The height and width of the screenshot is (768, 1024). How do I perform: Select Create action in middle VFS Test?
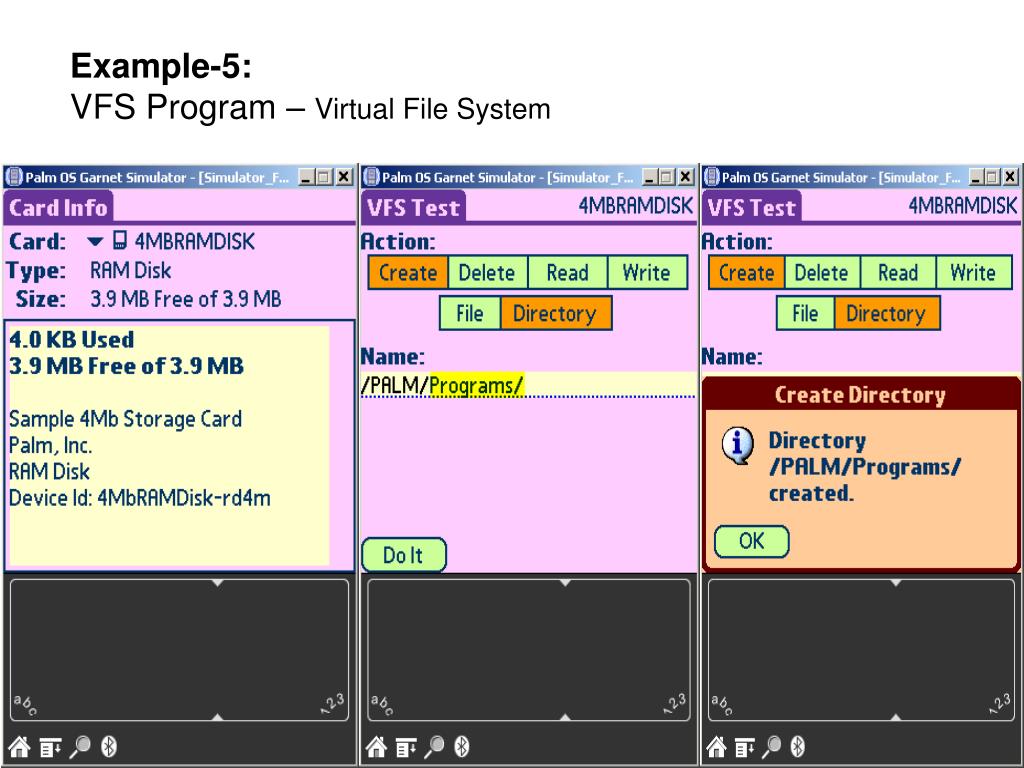point(408,272)
